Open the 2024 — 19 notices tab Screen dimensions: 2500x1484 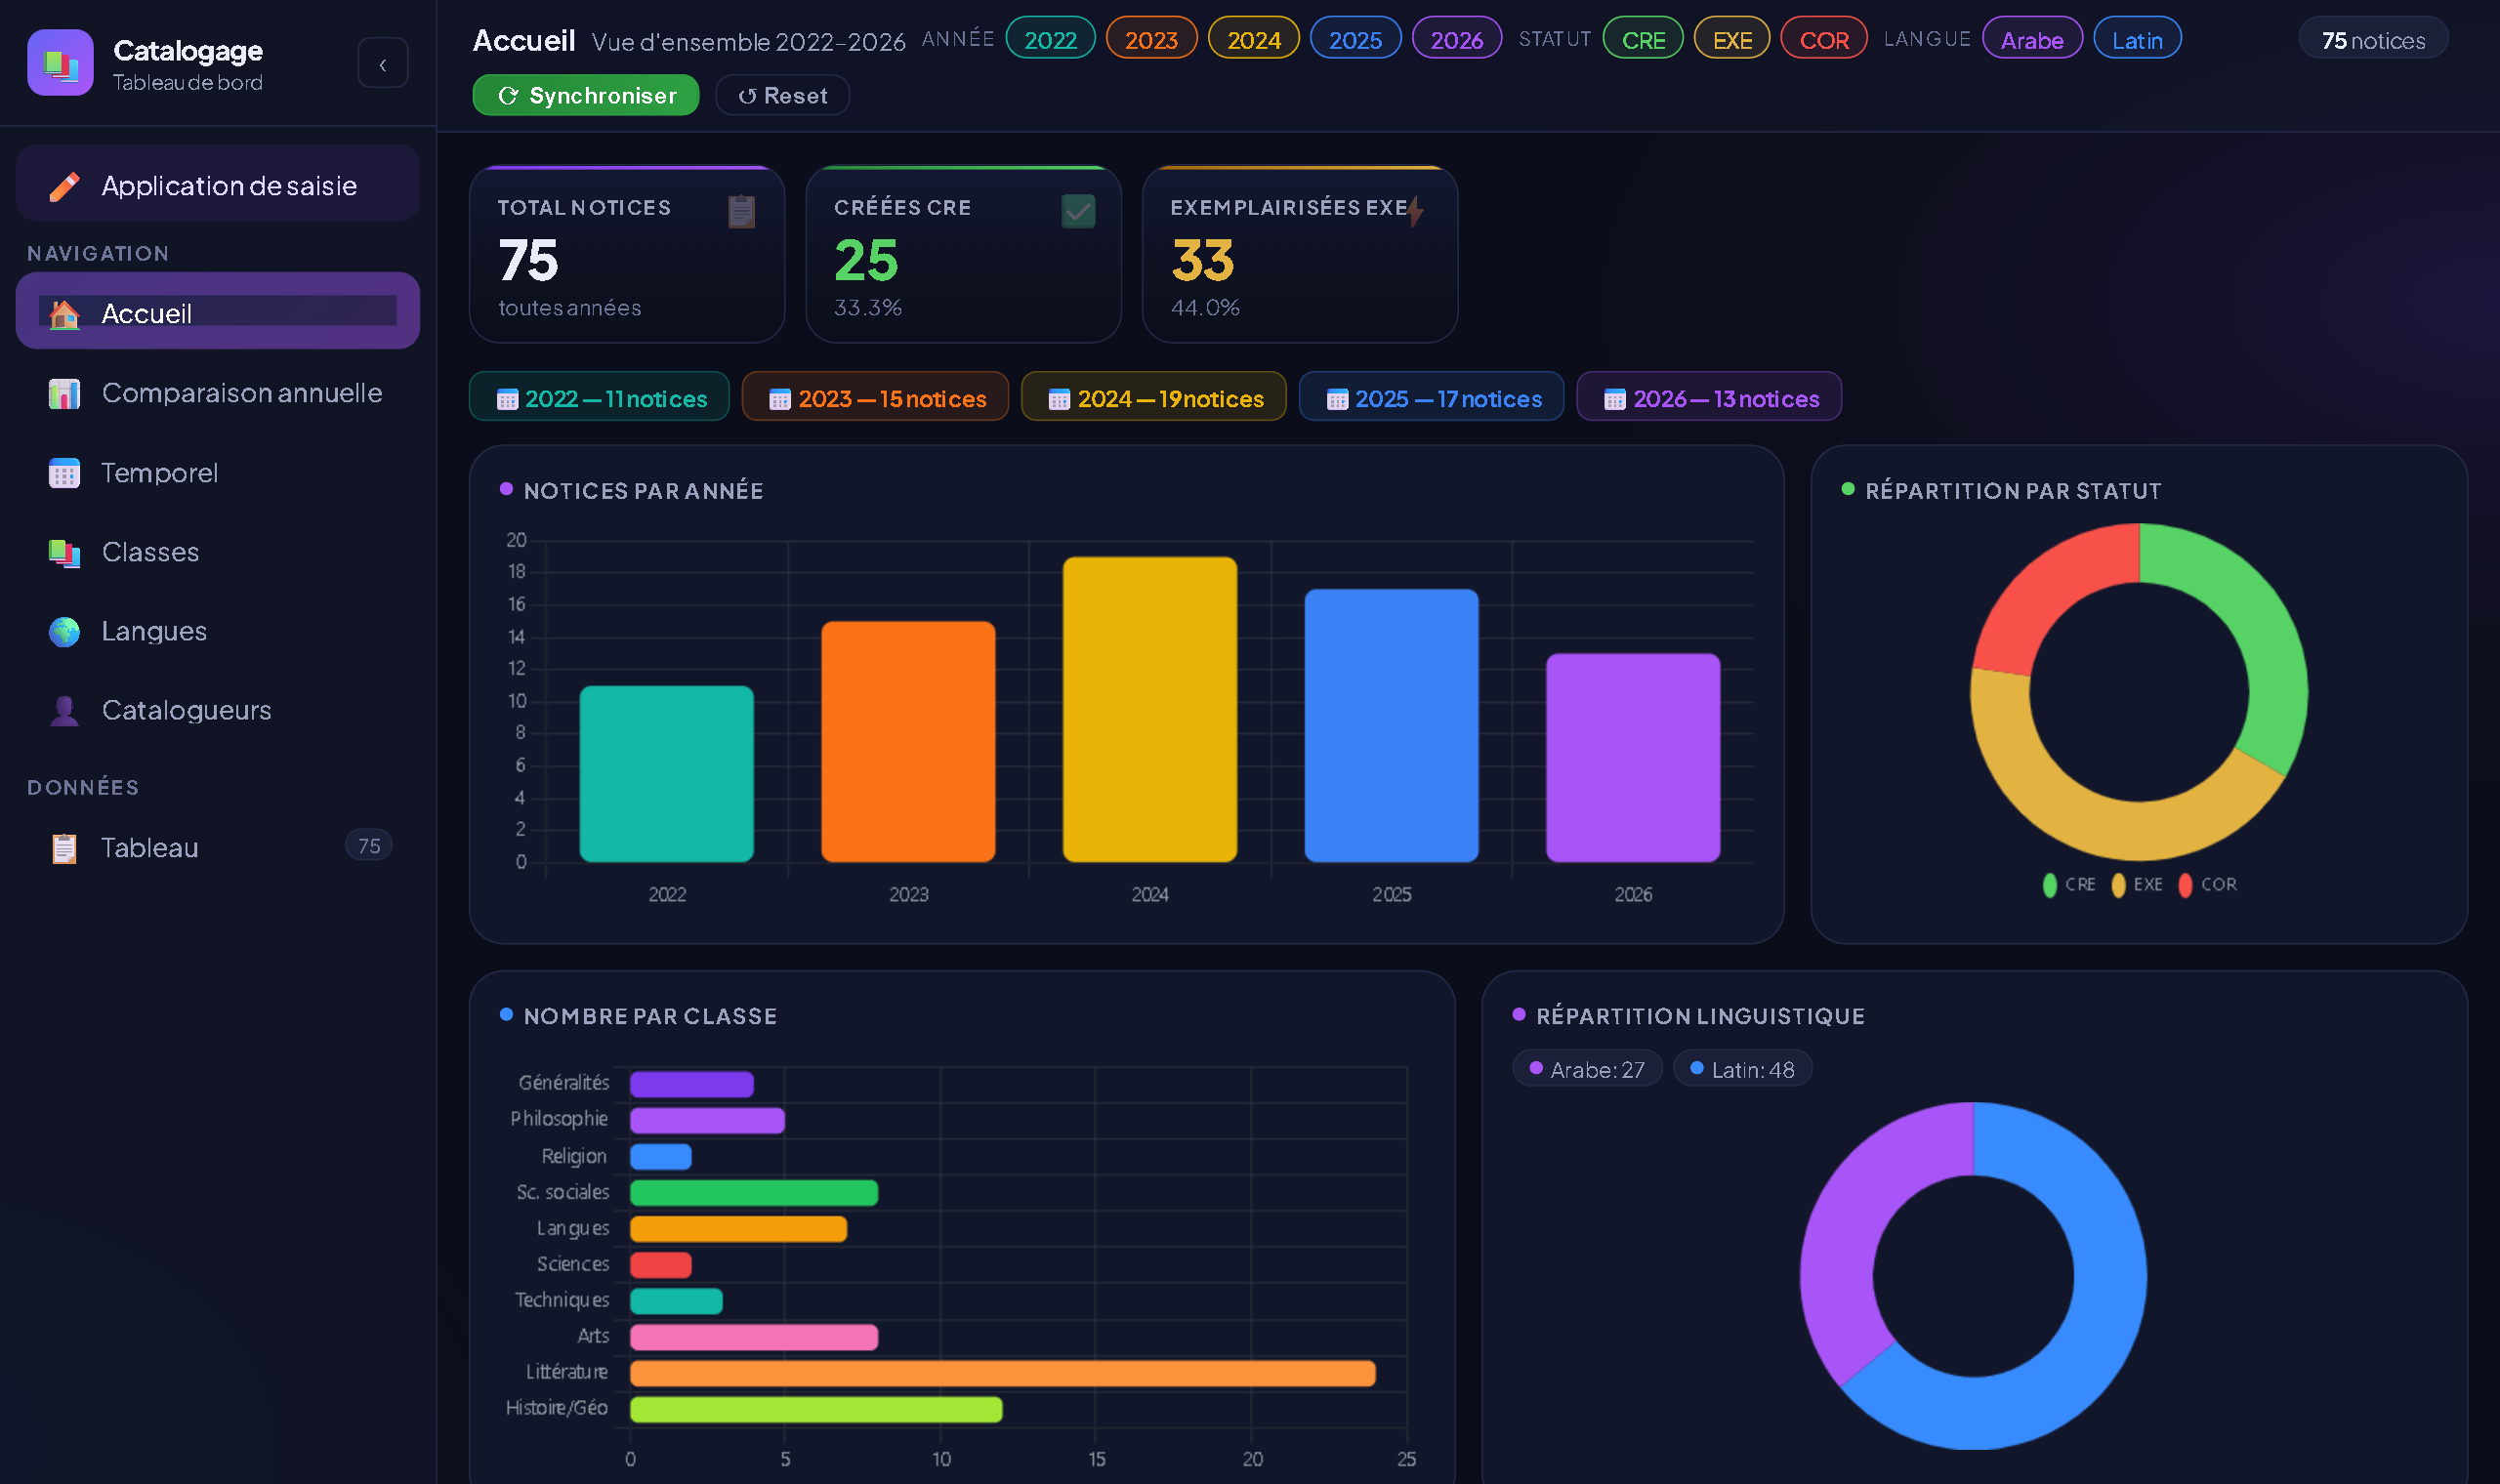pyautogui.click(x=1154, y=398)
